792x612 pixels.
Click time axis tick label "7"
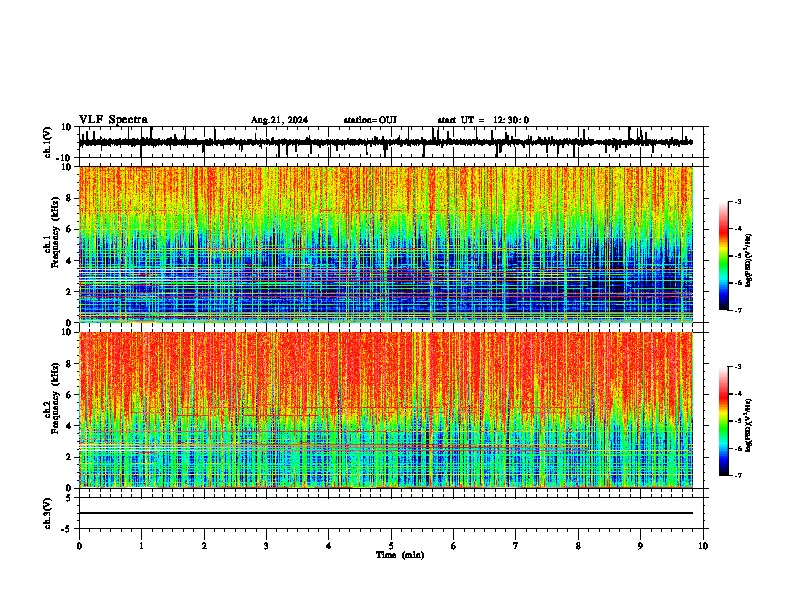[x=516, y=546]
